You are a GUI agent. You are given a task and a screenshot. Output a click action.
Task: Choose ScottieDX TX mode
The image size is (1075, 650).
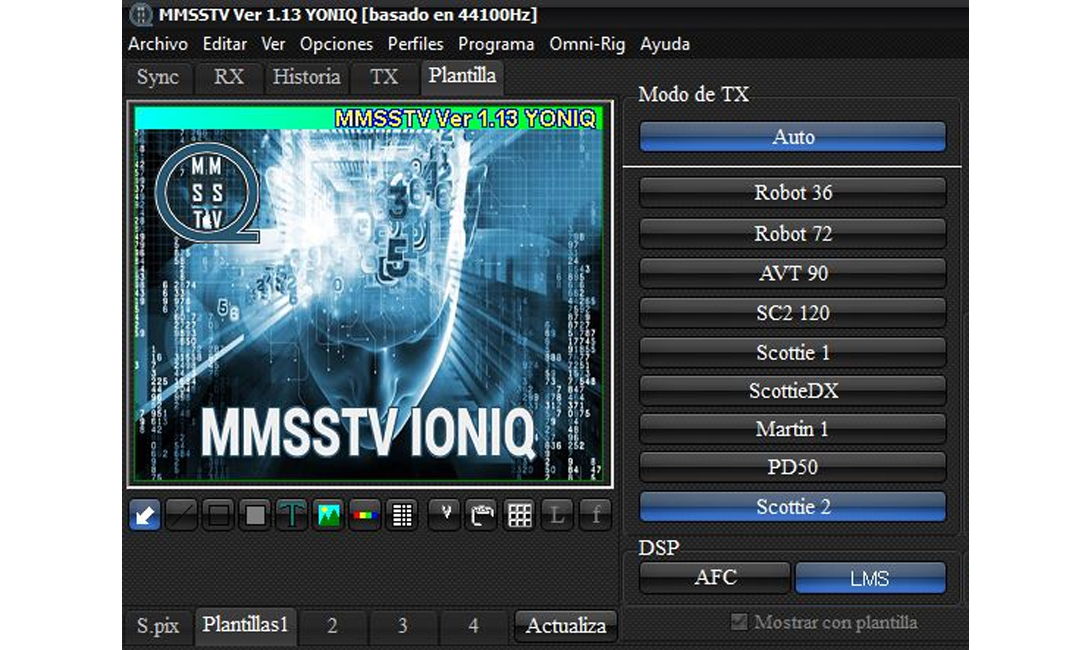click(x=793, y=391)
